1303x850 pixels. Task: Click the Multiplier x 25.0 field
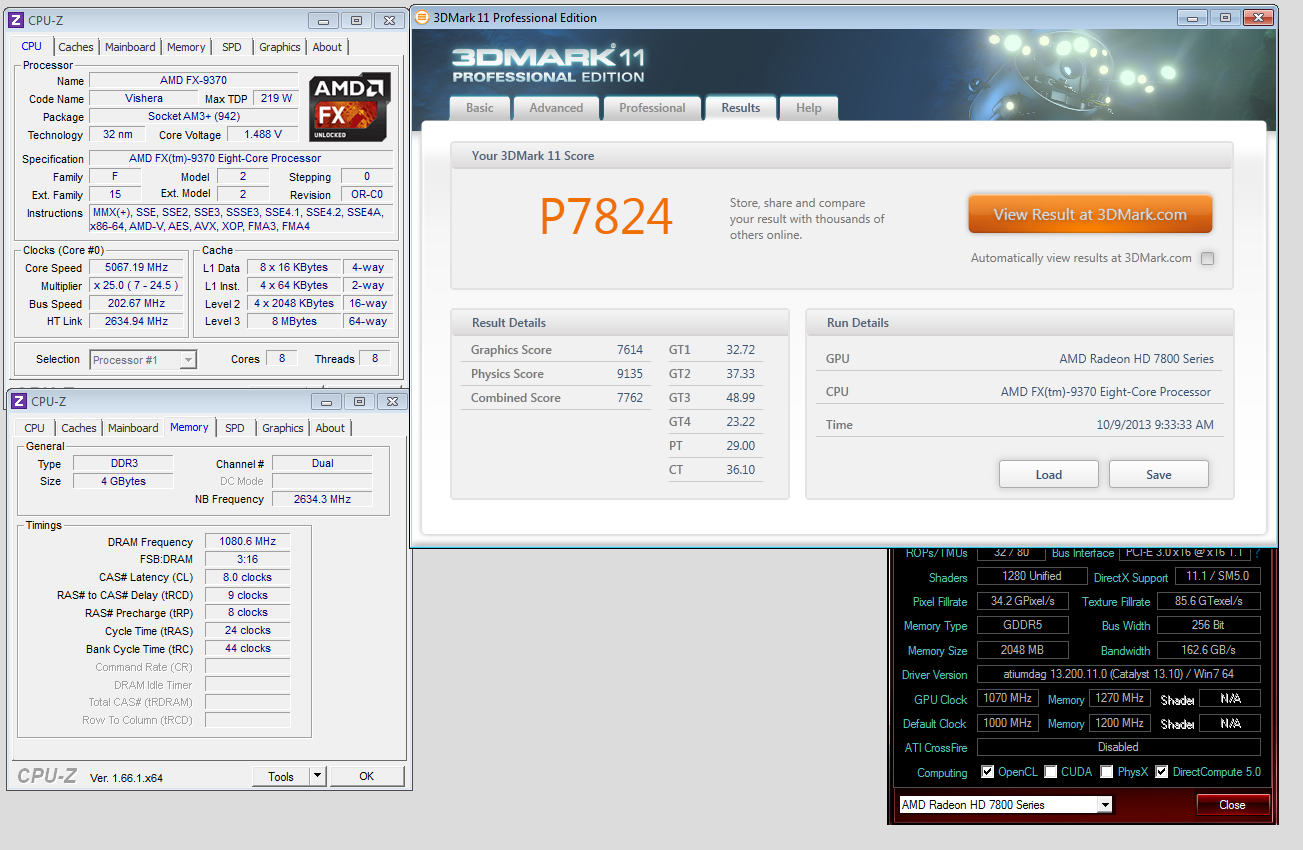pyautogui.click(x=136, y=286)
